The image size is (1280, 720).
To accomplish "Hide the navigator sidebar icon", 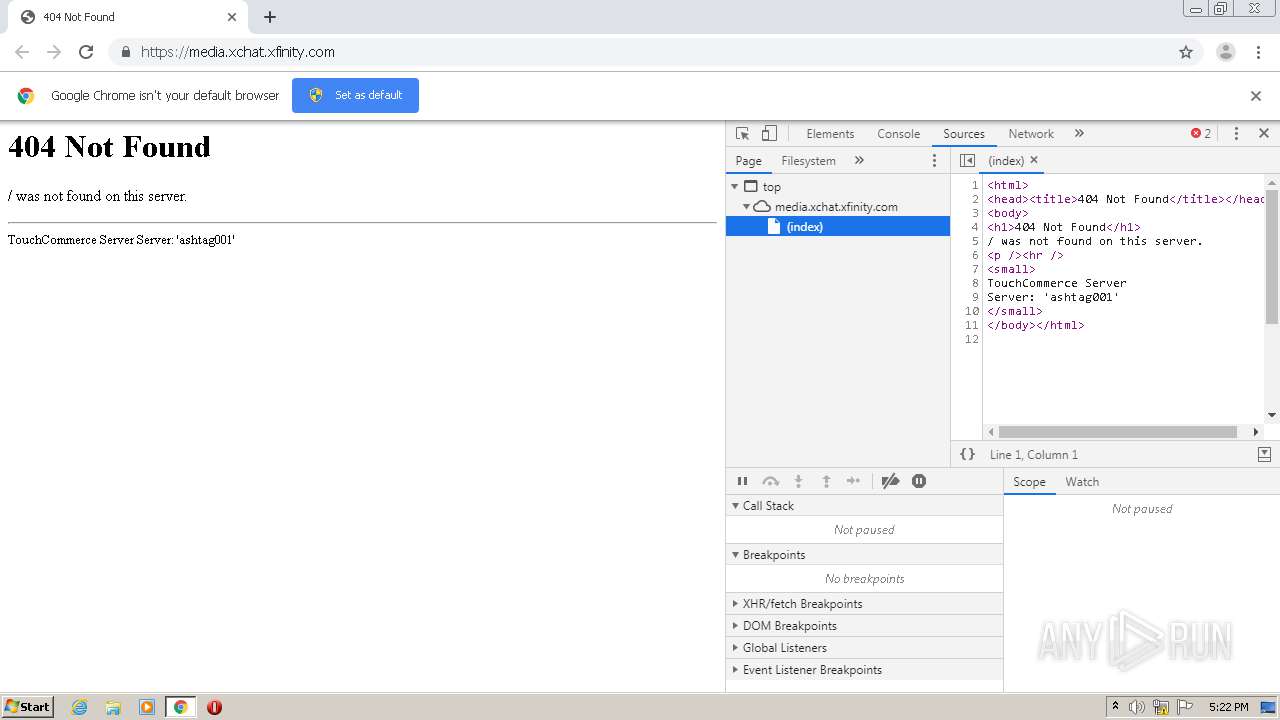I will (x=967, y=160).
